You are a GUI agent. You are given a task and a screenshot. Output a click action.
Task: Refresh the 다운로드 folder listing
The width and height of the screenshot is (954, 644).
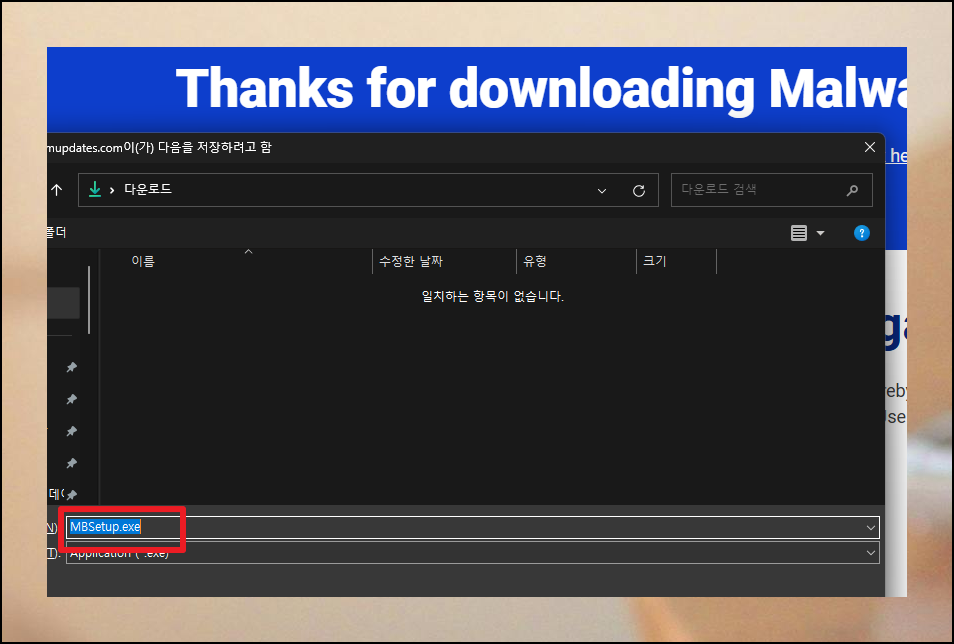tap(639, 191)
